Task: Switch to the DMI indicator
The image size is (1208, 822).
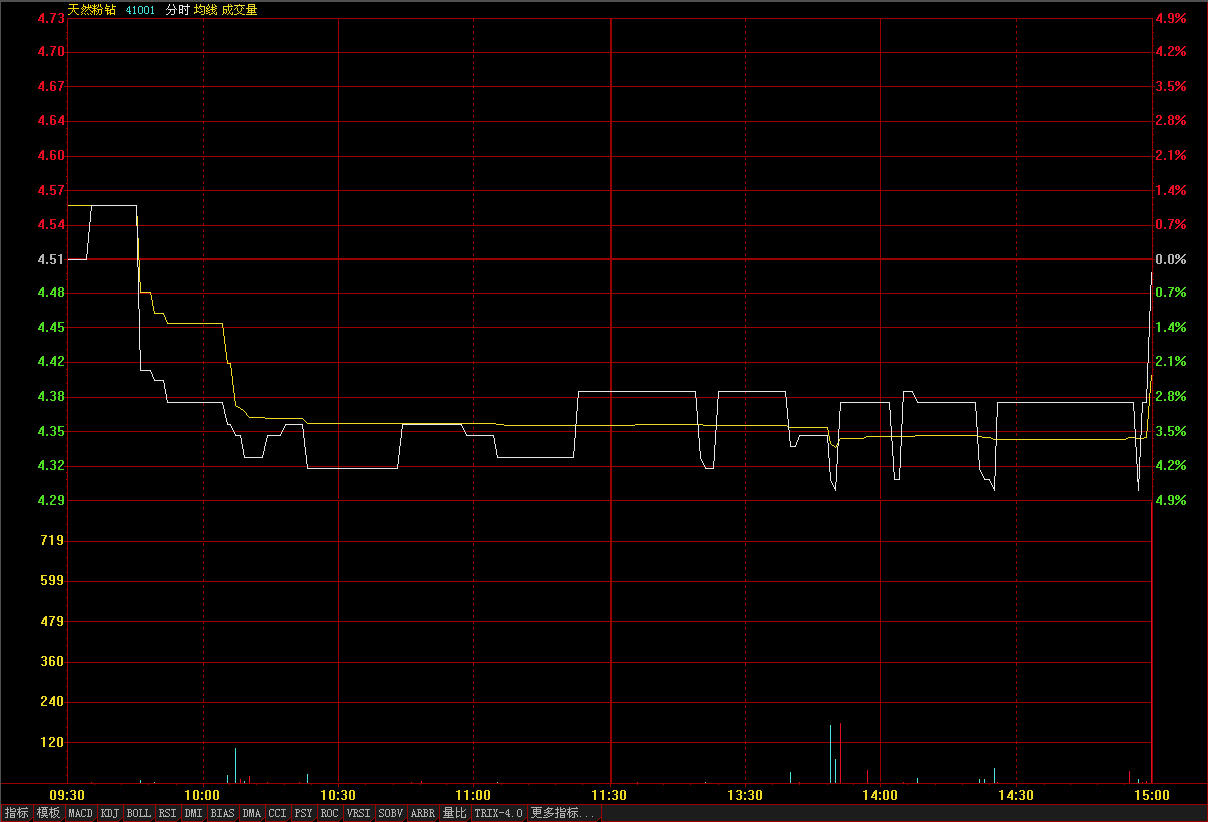Action: point(194,813)
